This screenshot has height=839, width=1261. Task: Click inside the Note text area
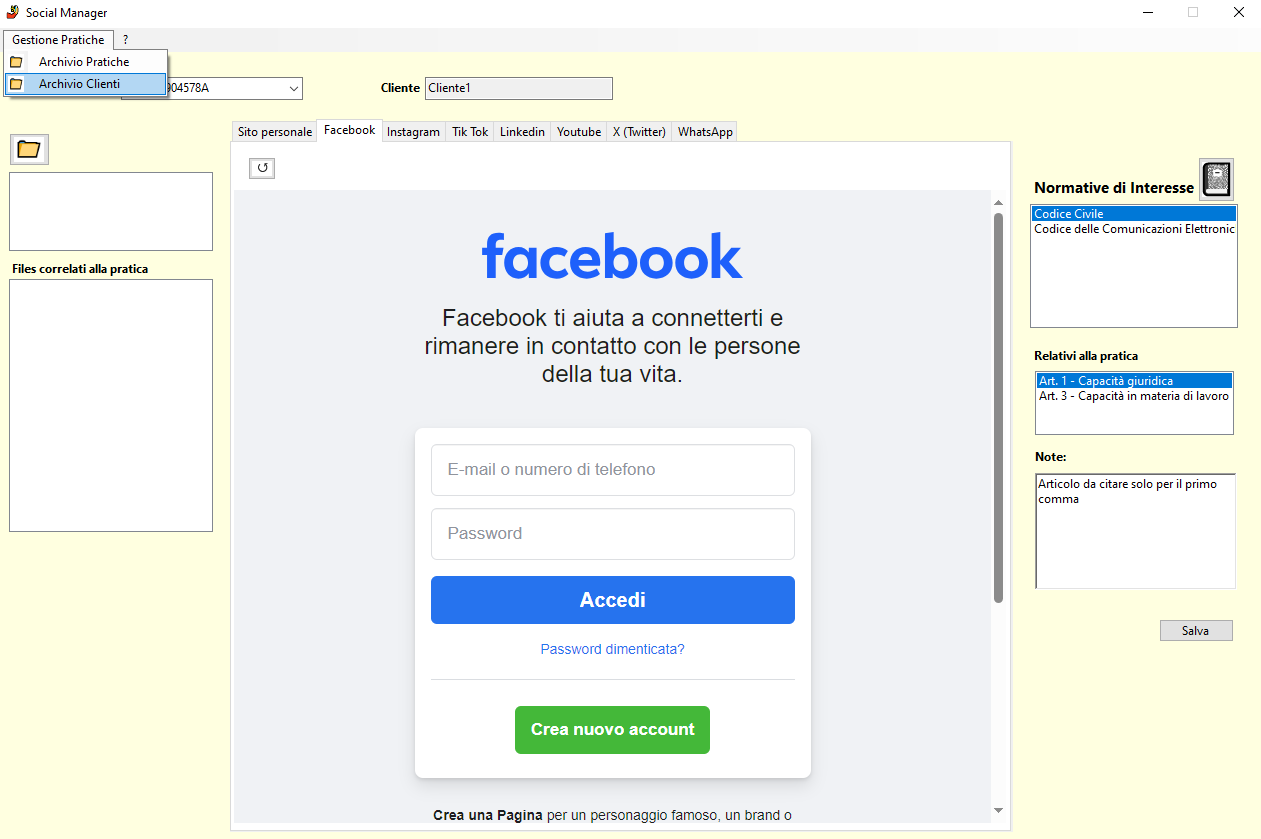tap(1135, 531)
